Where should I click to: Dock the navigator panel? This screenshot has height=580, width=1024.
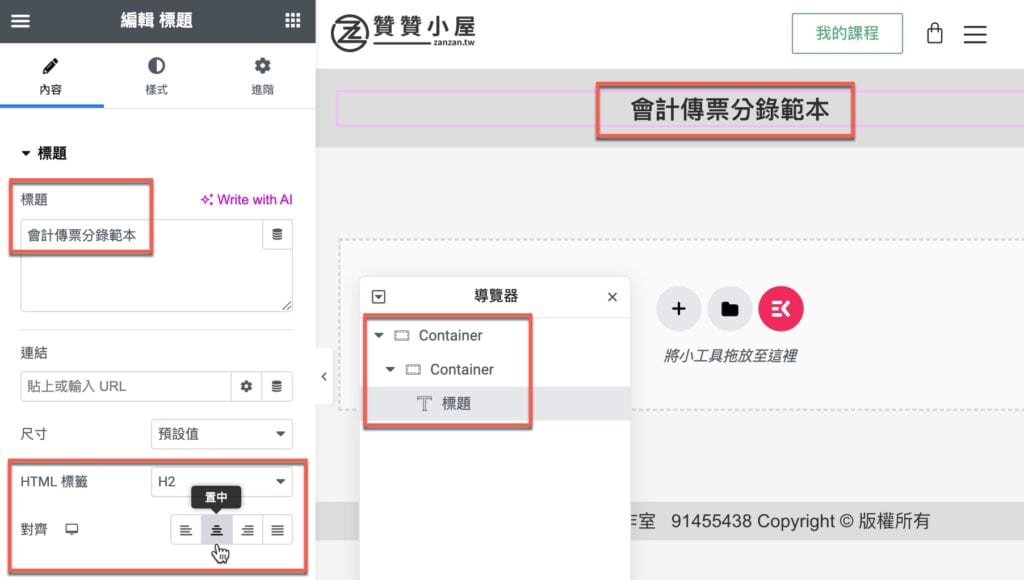[x=378, y=297]
